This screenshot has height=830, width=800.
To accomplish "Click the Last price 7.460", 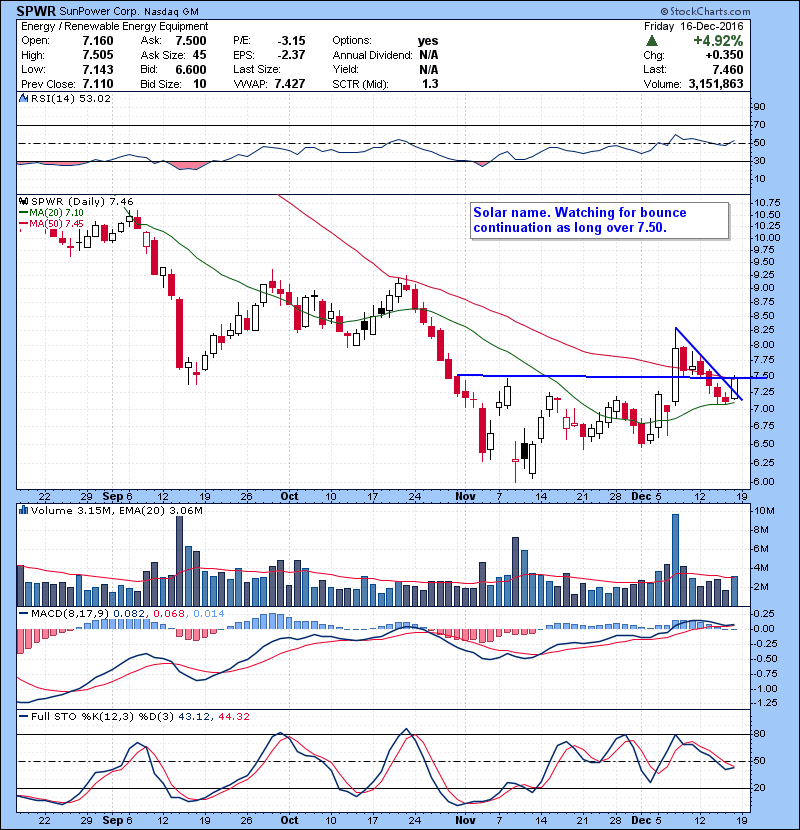I will (x=727, y=69).
